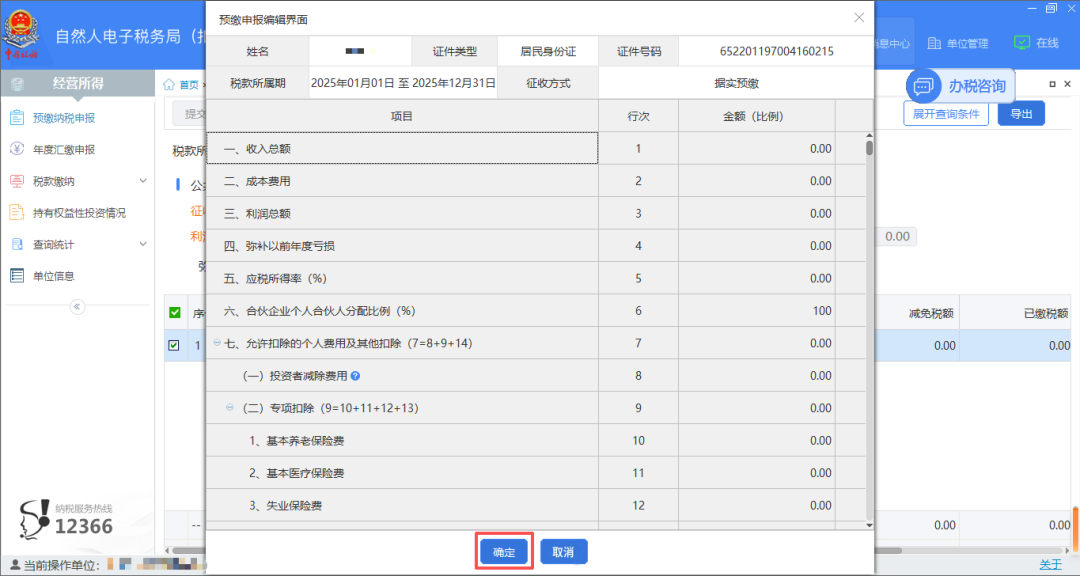The width and height of the screenshot is (1080, 576).
Task: Click the dialog's vertical scrollbar down arrow
Action: point(869,523)
